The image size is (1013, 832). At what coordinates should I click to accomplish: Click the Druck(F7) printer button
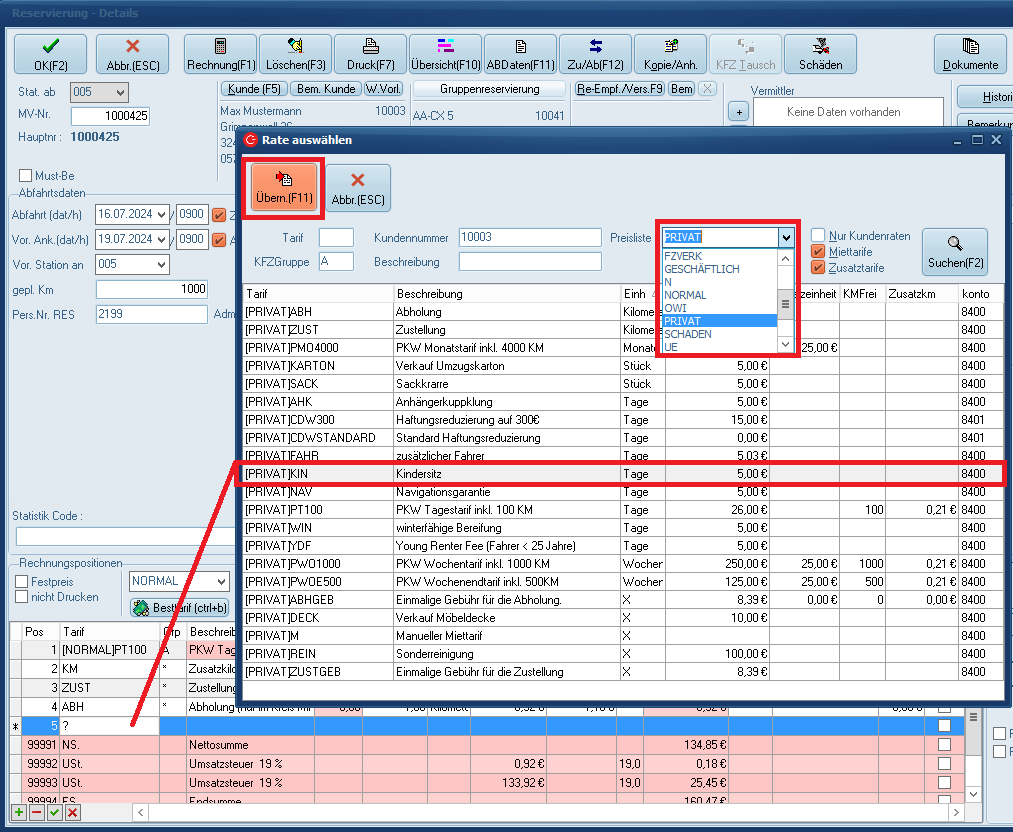pyautogui.click(x=370, y=54)
